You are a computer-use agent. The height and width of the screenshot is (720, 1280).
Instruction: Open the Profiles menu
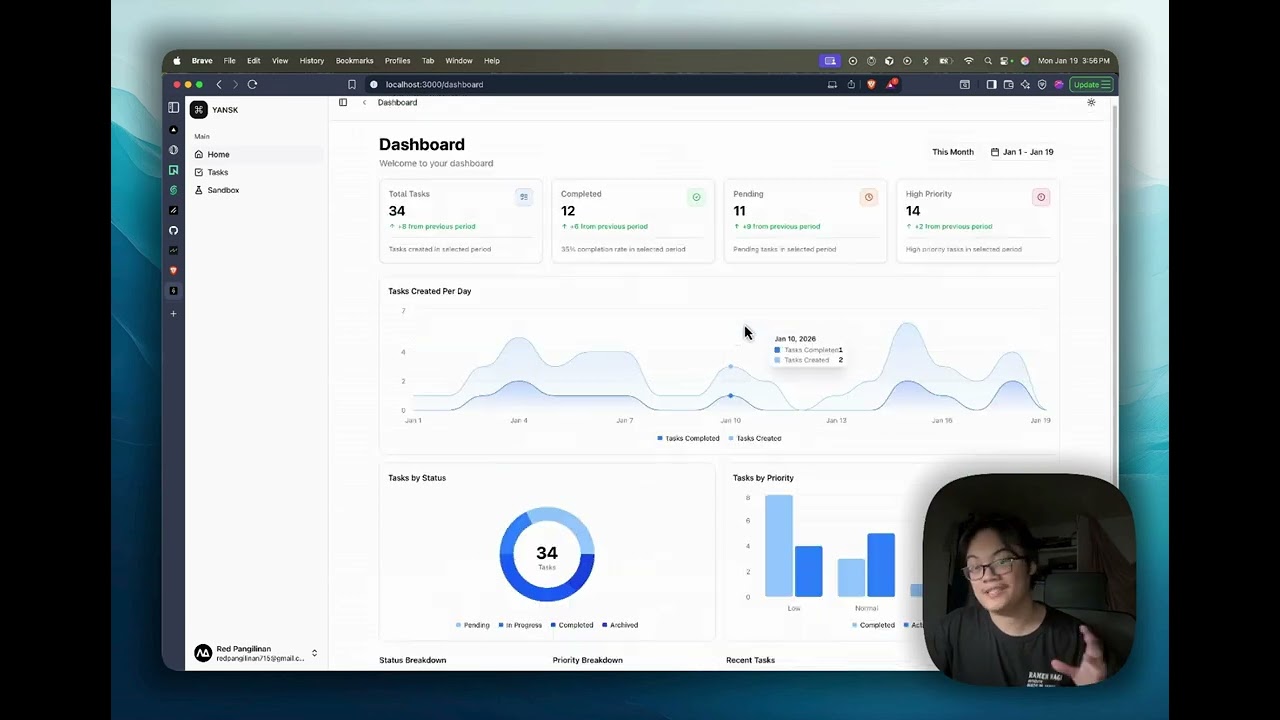398,61
